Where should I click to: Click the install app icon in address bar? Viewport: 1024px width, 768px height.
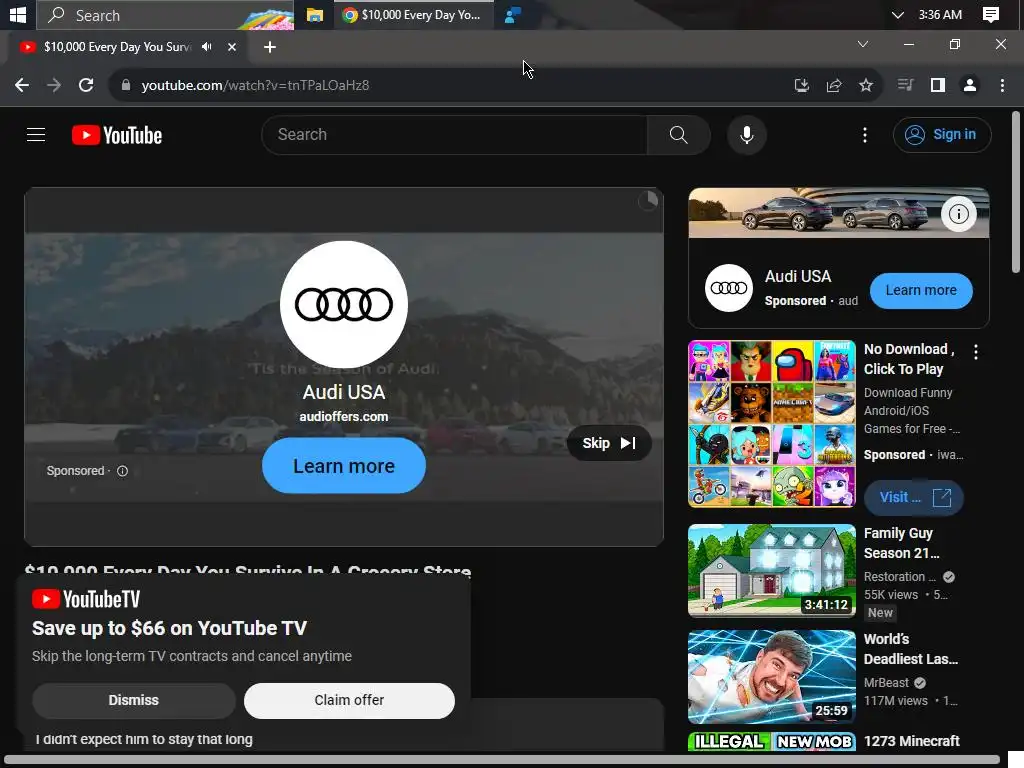[x=801, y=86]
